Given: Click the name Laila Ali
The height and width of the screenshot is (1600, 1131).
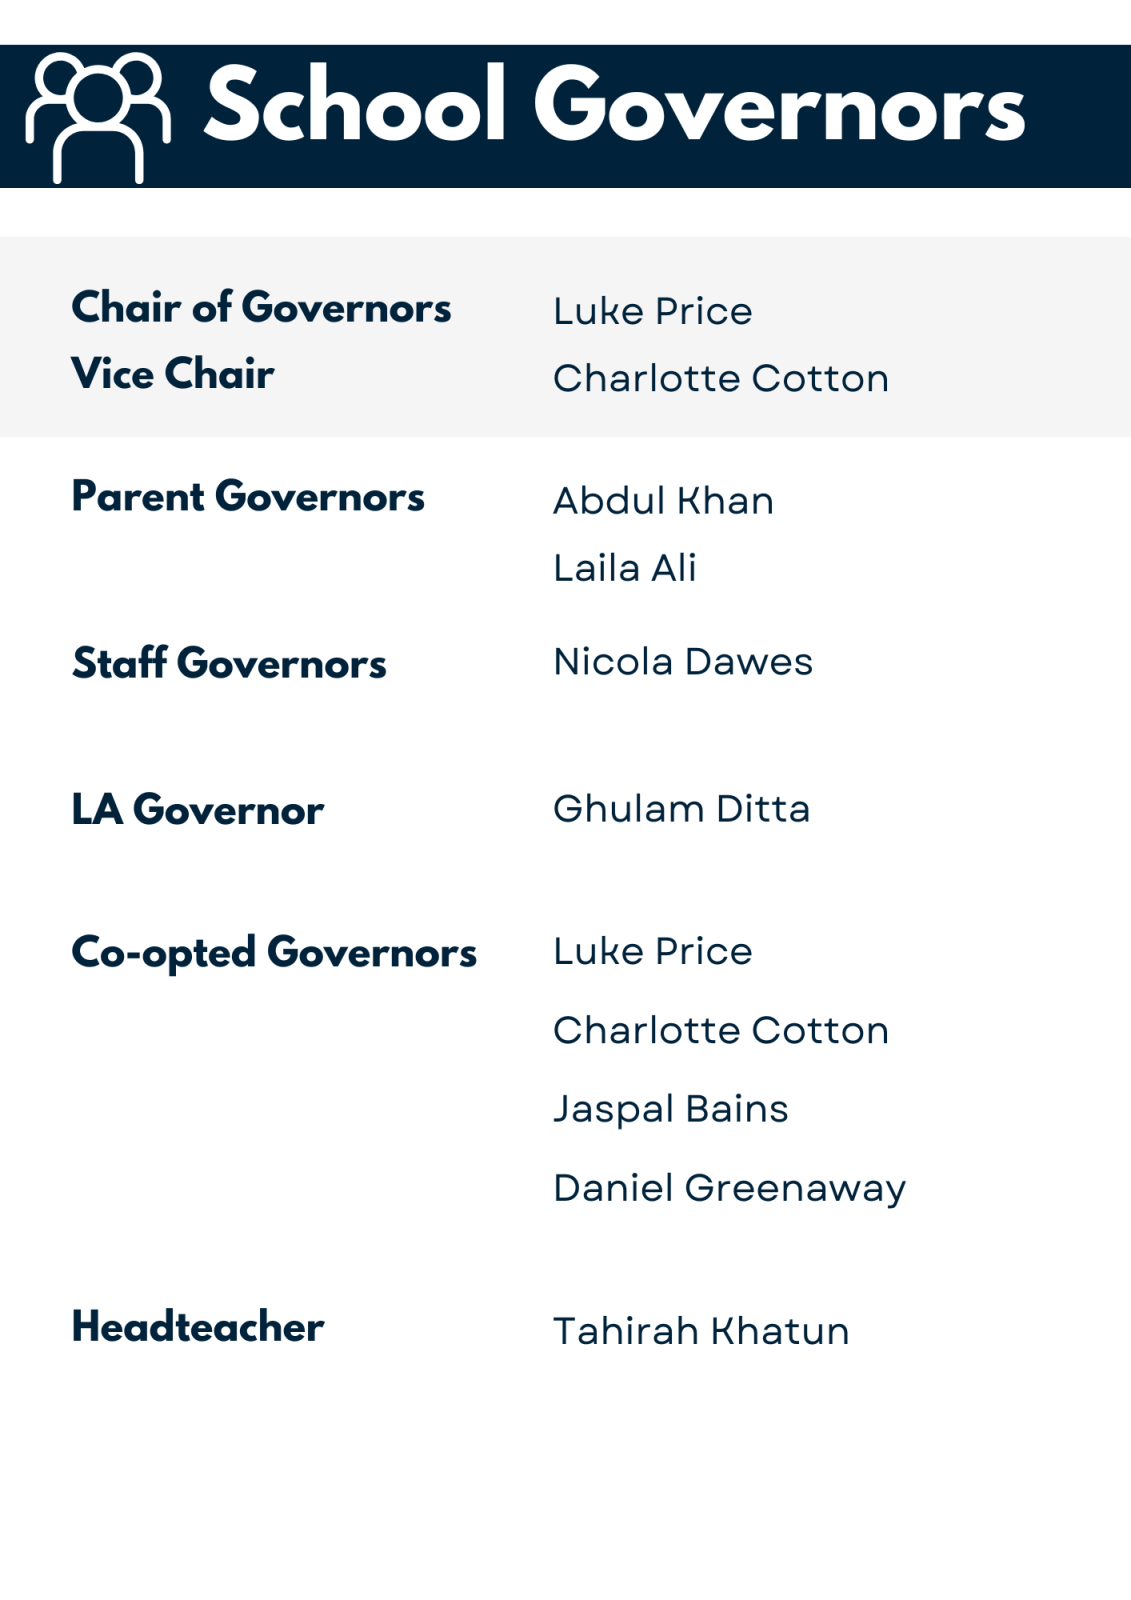Looking at the screenshot, I should click(624, 568).
